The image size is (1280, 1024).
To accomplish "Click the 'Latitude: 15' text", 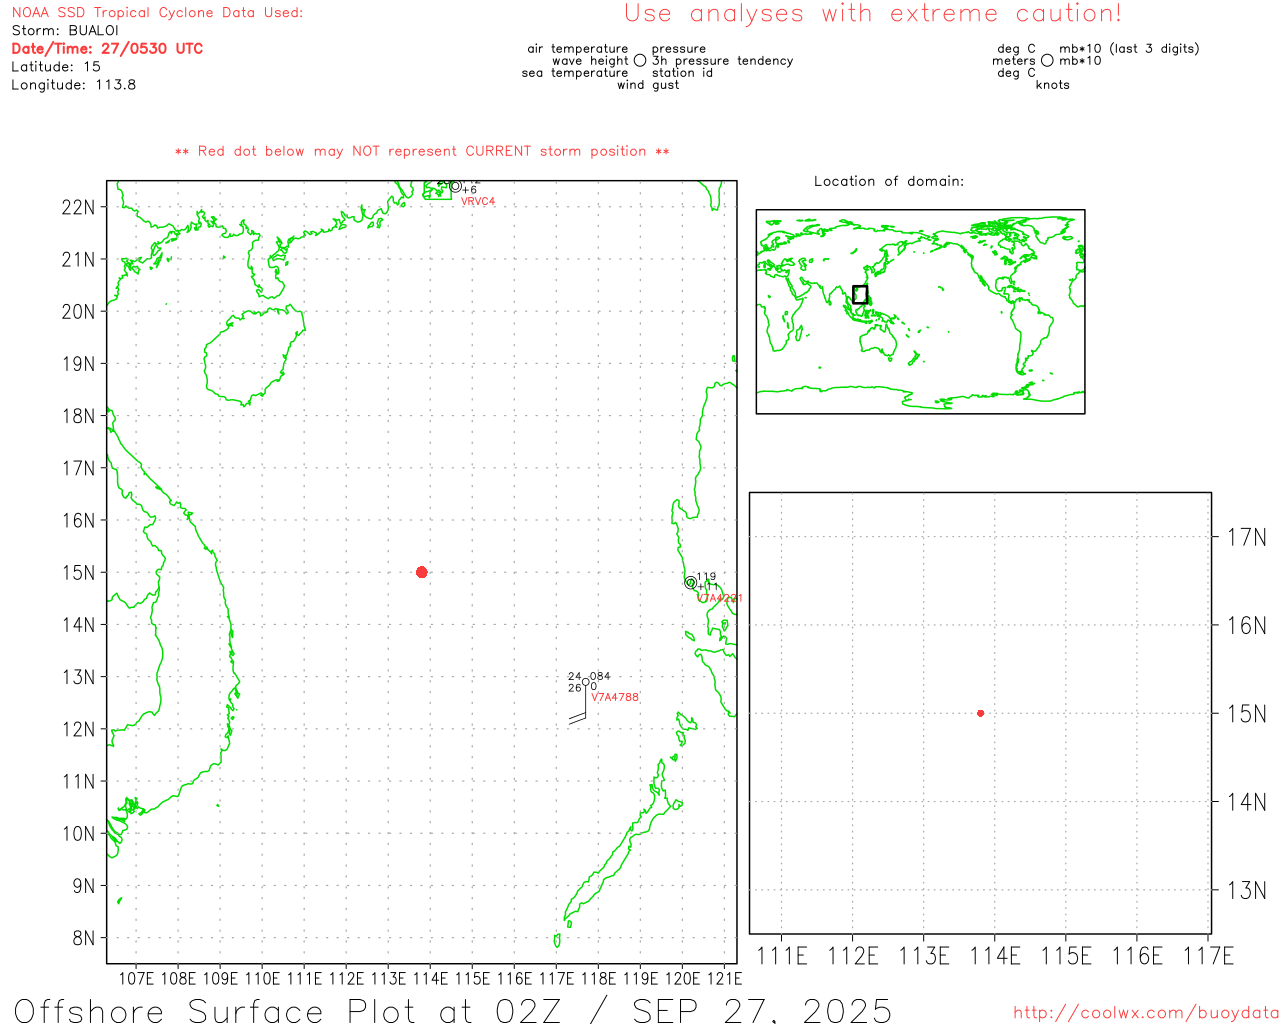I will (x=56, y=67).
